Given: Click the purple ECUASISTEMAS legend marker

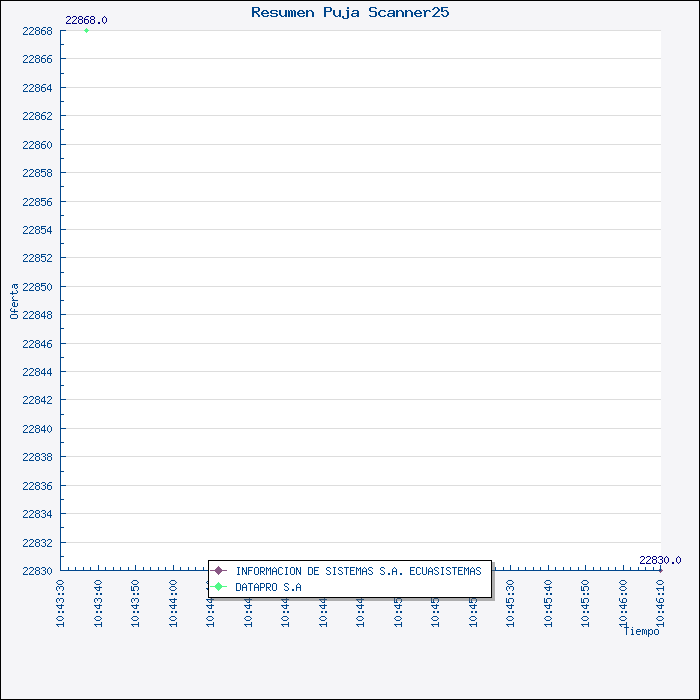Looking at the screenshot, I should pyautogui.click(x=219, y=571).
